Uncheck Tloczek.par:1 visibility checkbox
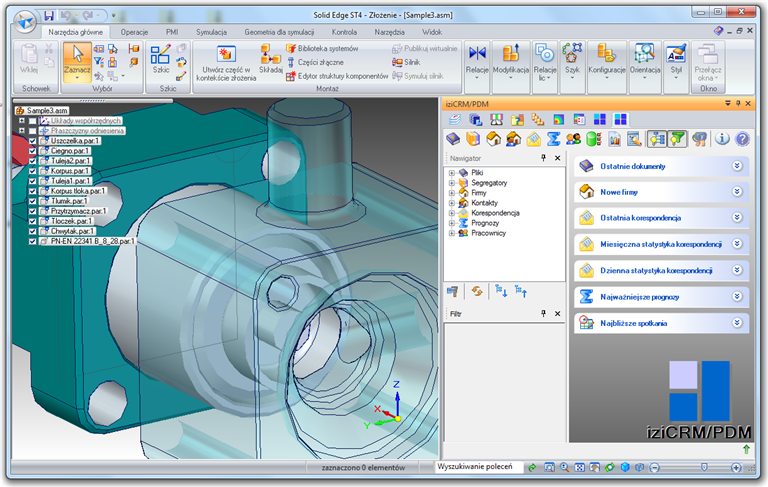 pos(32,221)
